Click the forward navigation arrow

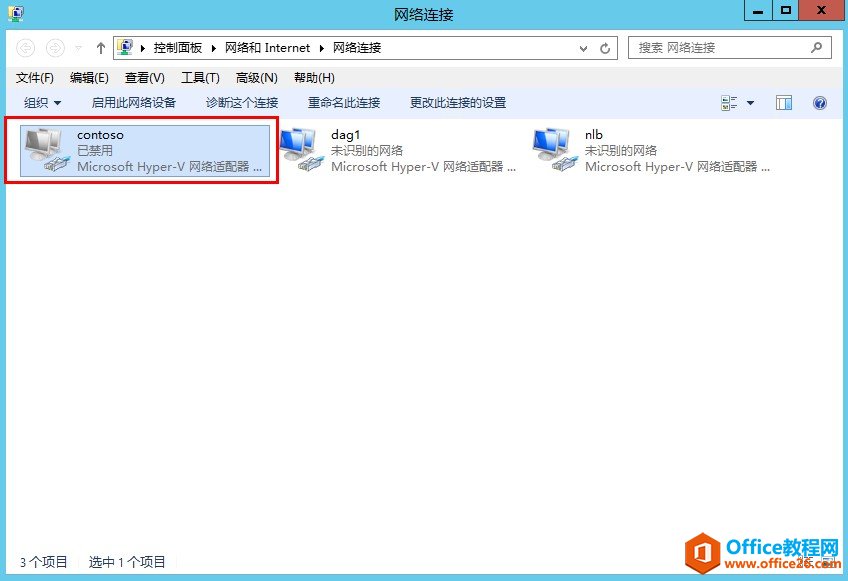[55, 47]
